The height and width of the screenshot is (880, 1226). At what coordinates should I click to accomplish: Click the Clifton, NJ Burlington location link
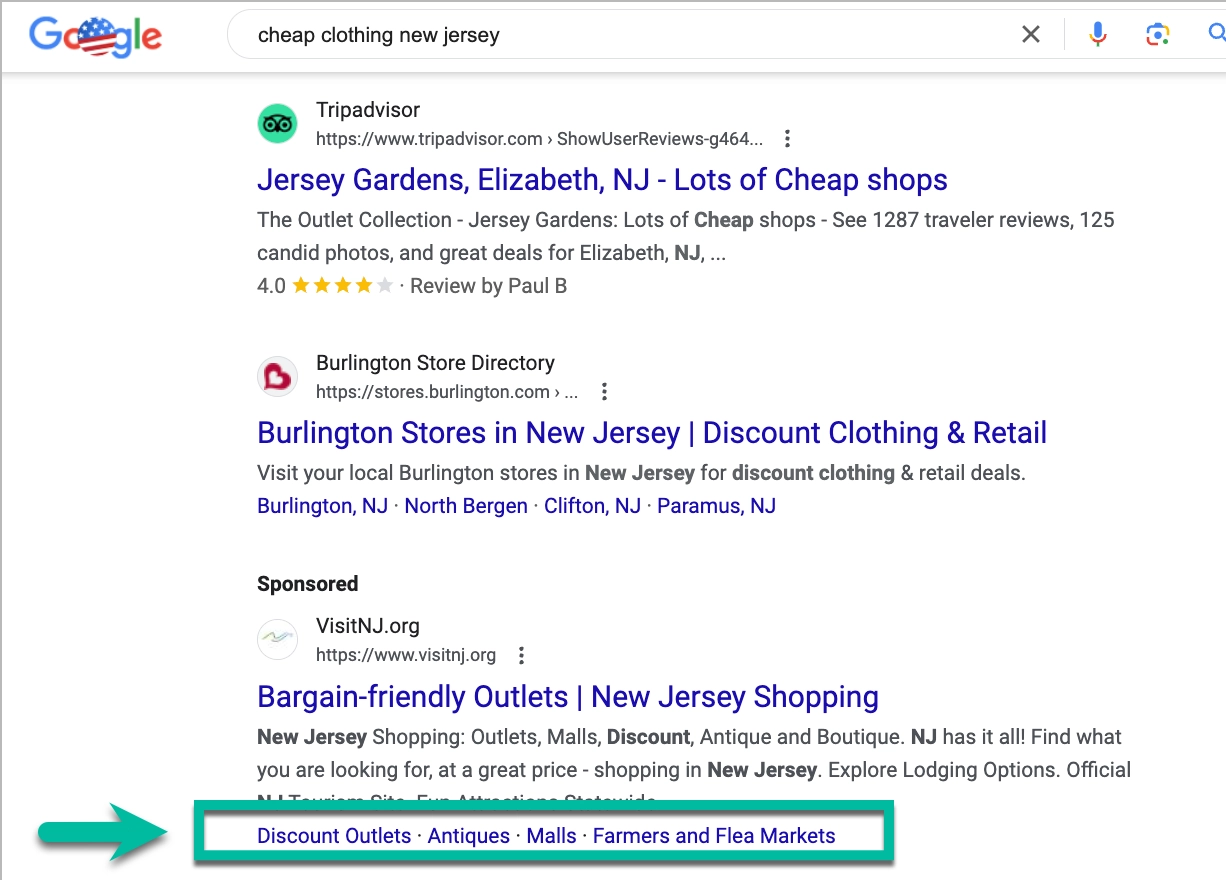point(592,506)
